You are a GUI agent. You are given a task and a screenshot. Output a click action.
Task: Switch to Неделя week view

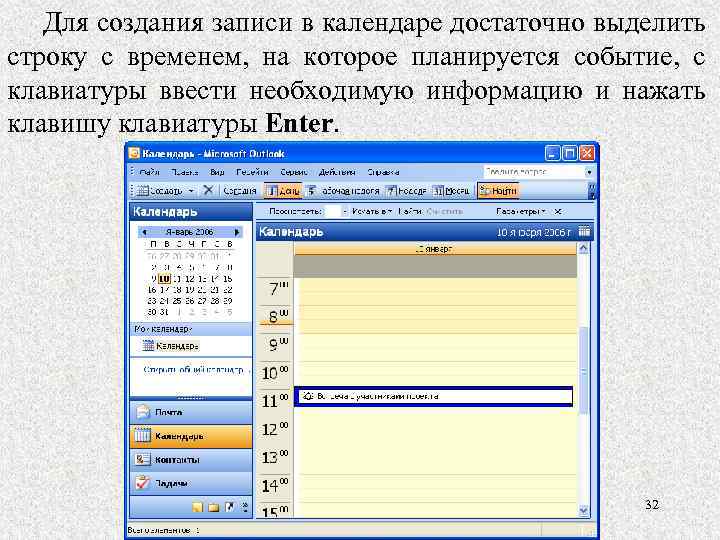click(406, 191)
